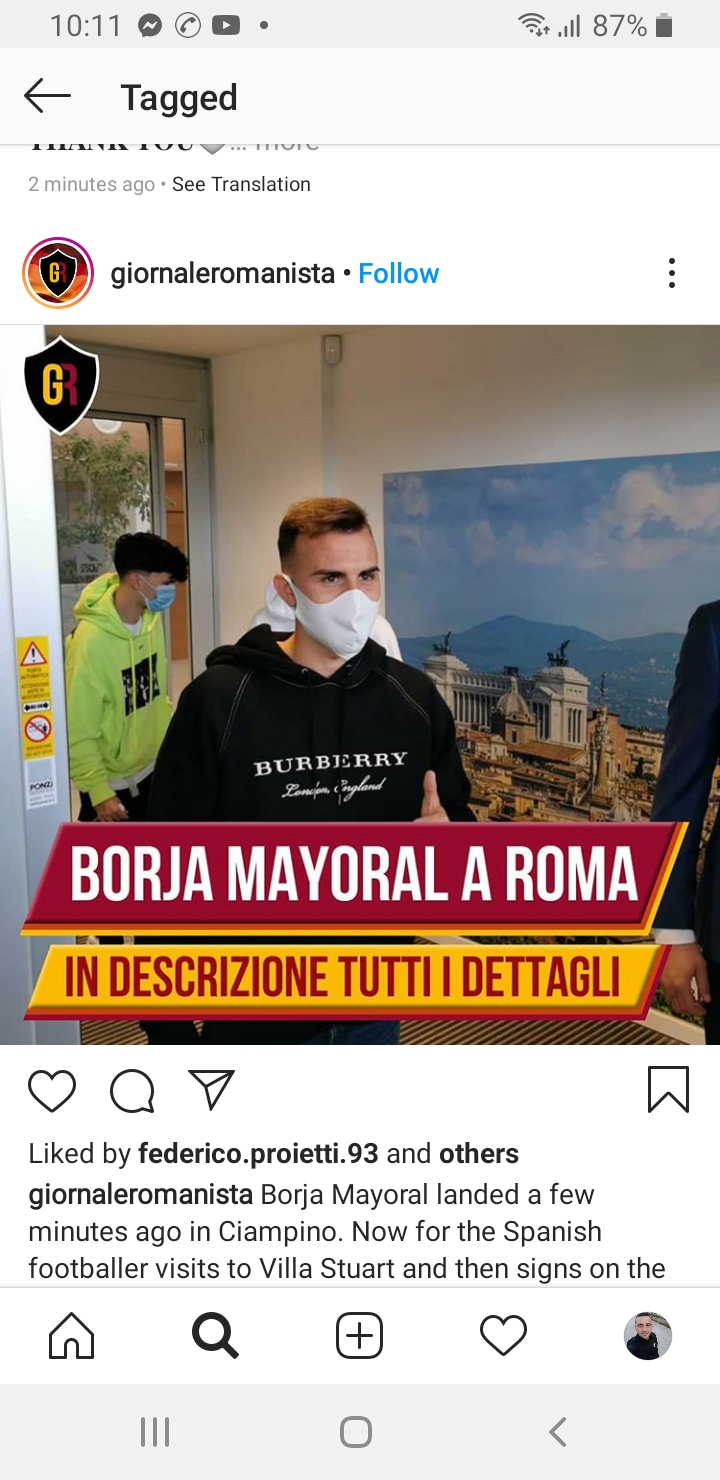Open the Search tab

[x=215, y=1336]
